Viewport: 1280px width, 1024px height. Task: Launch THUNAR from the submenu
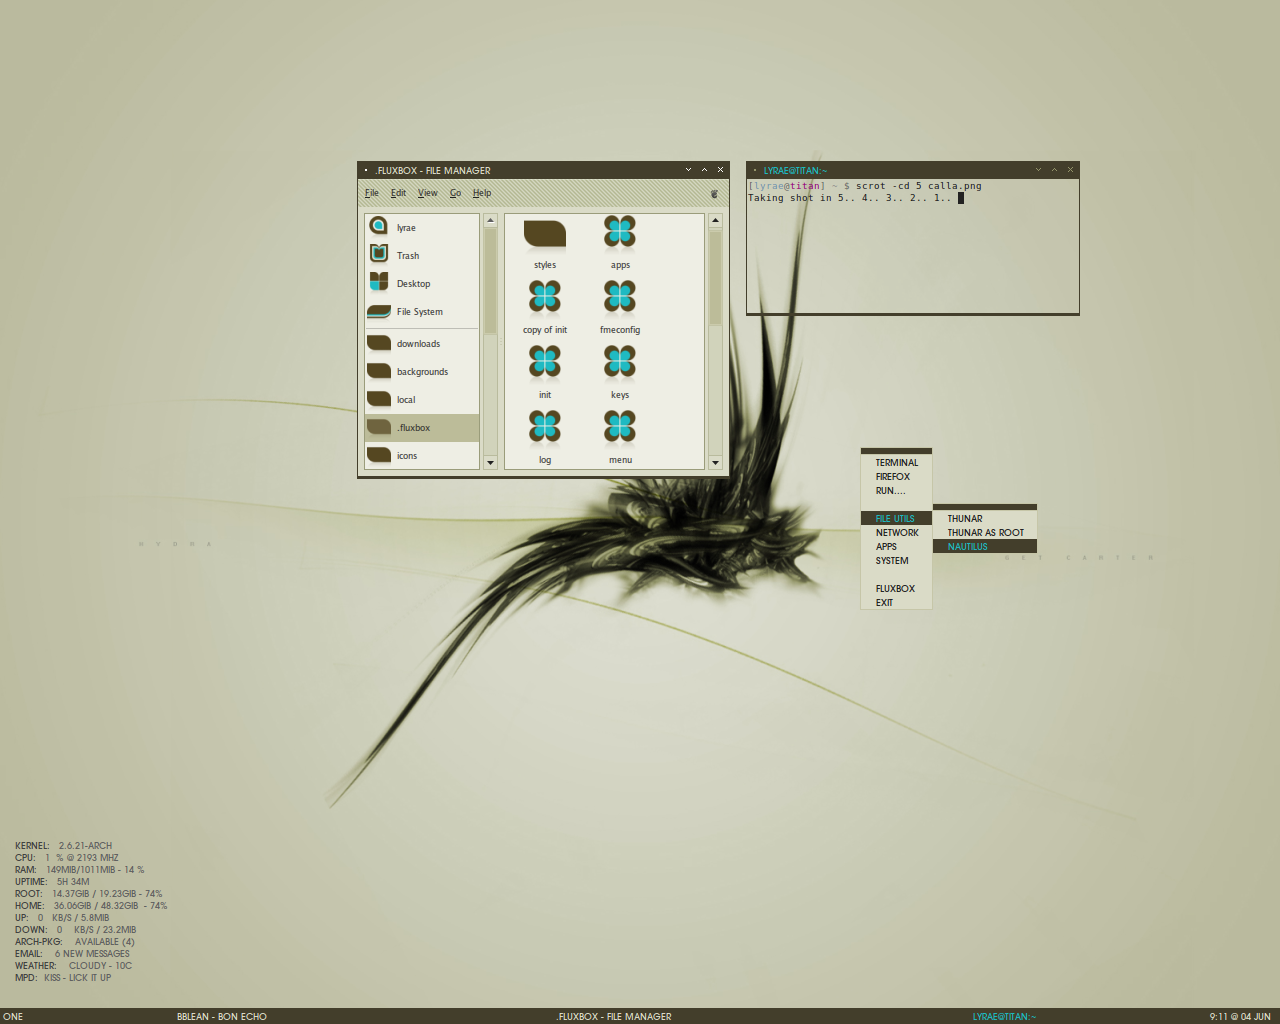(x=985, y=519)
